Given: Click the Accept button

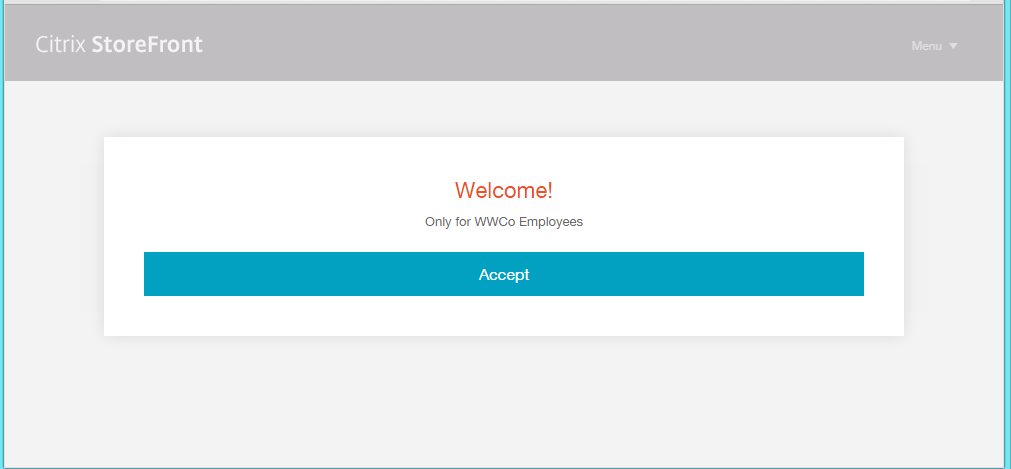Looking at the screenshot, I should (503, 274).
